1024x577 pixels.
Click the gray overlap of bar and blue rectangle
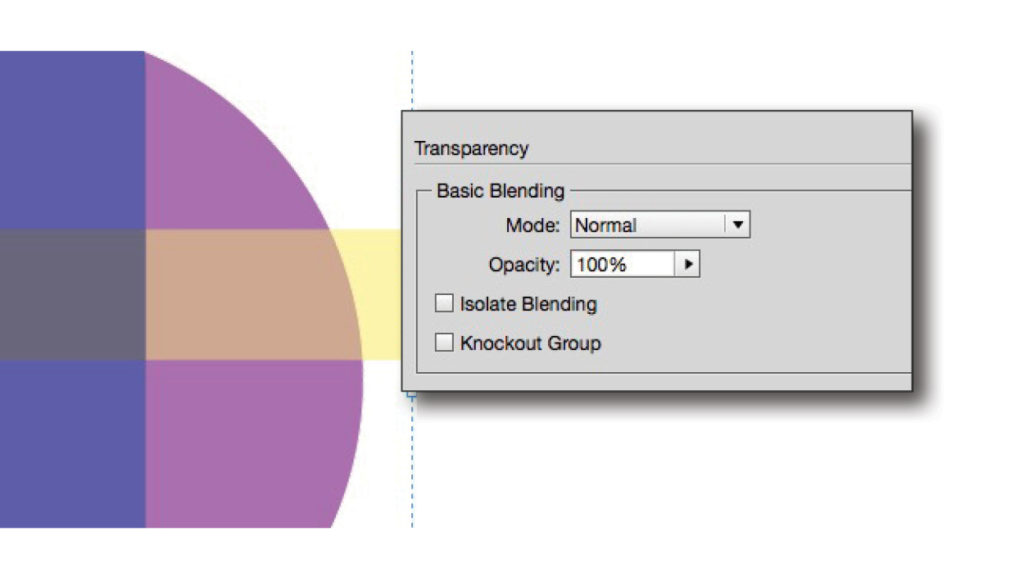tap(72, 295)
